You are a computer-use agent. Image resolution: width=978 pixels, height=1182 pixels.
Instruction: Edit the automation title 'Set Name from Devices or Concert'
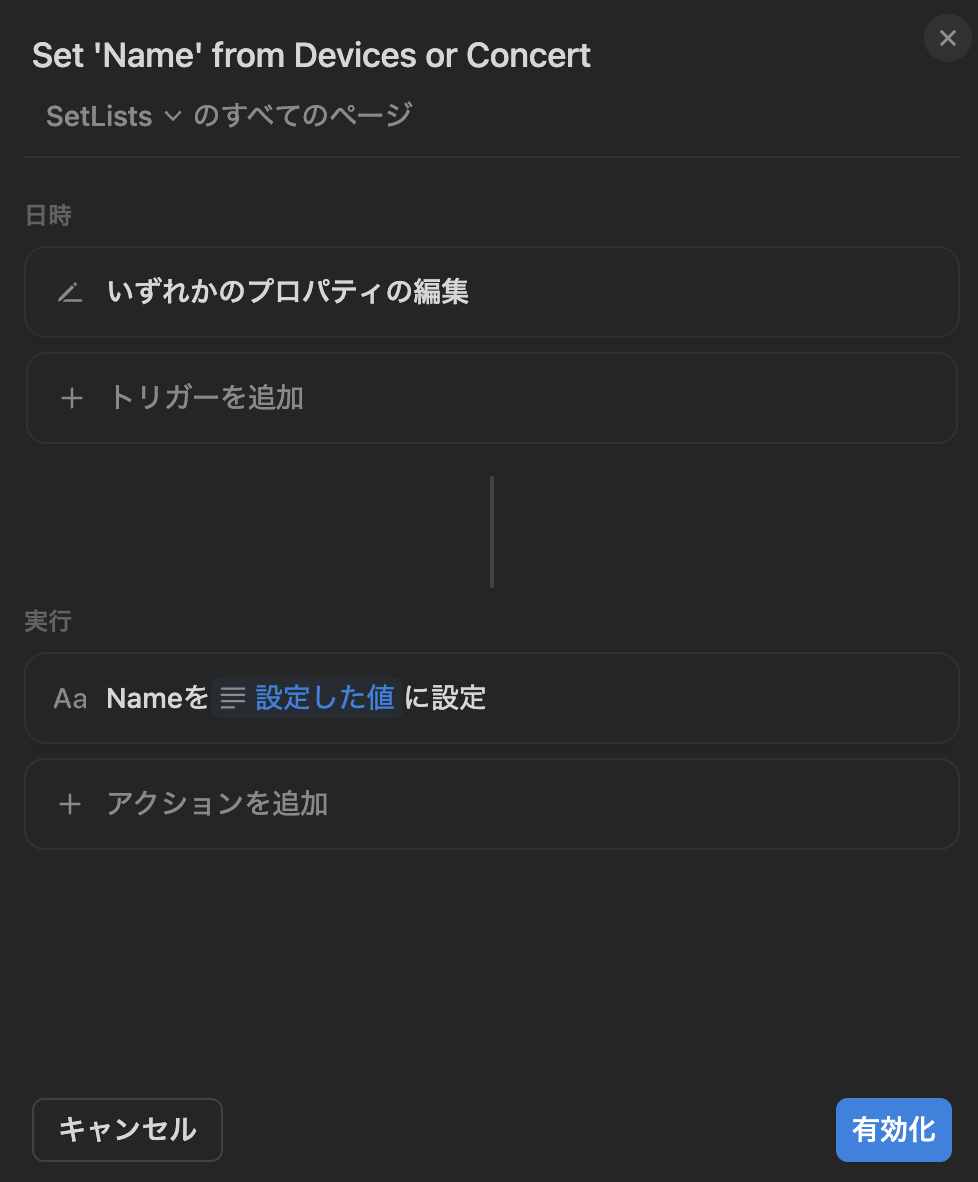point(311,56)
